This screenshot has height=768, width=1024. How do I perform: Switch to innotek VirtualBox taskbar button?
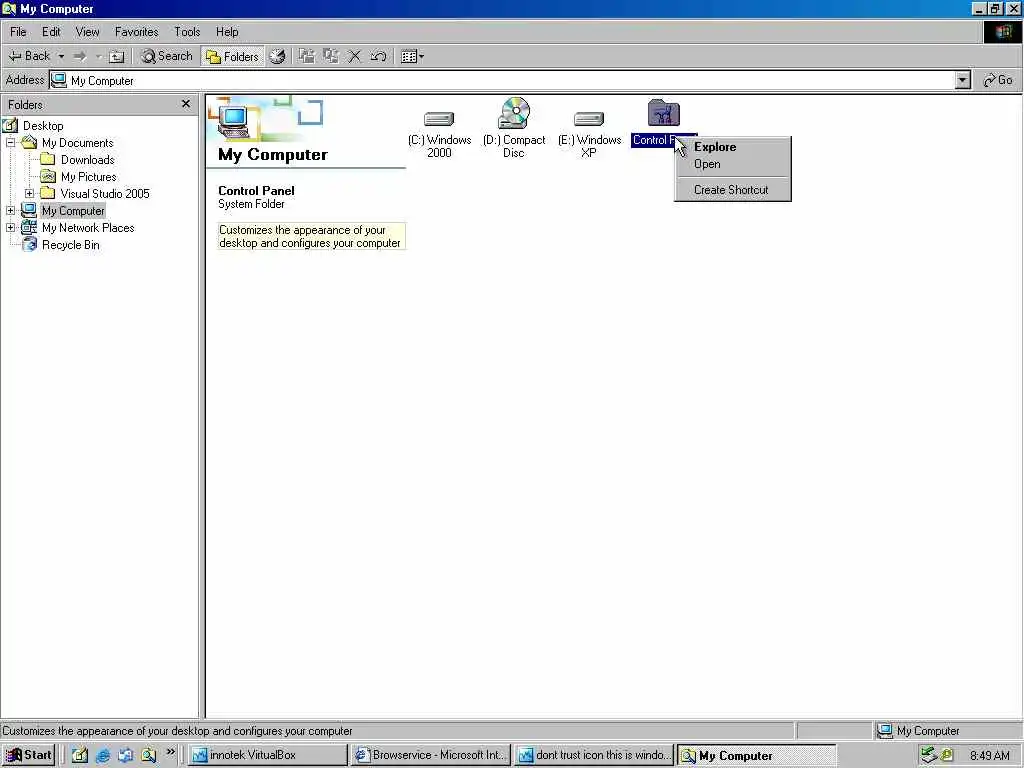coord(268,755)
